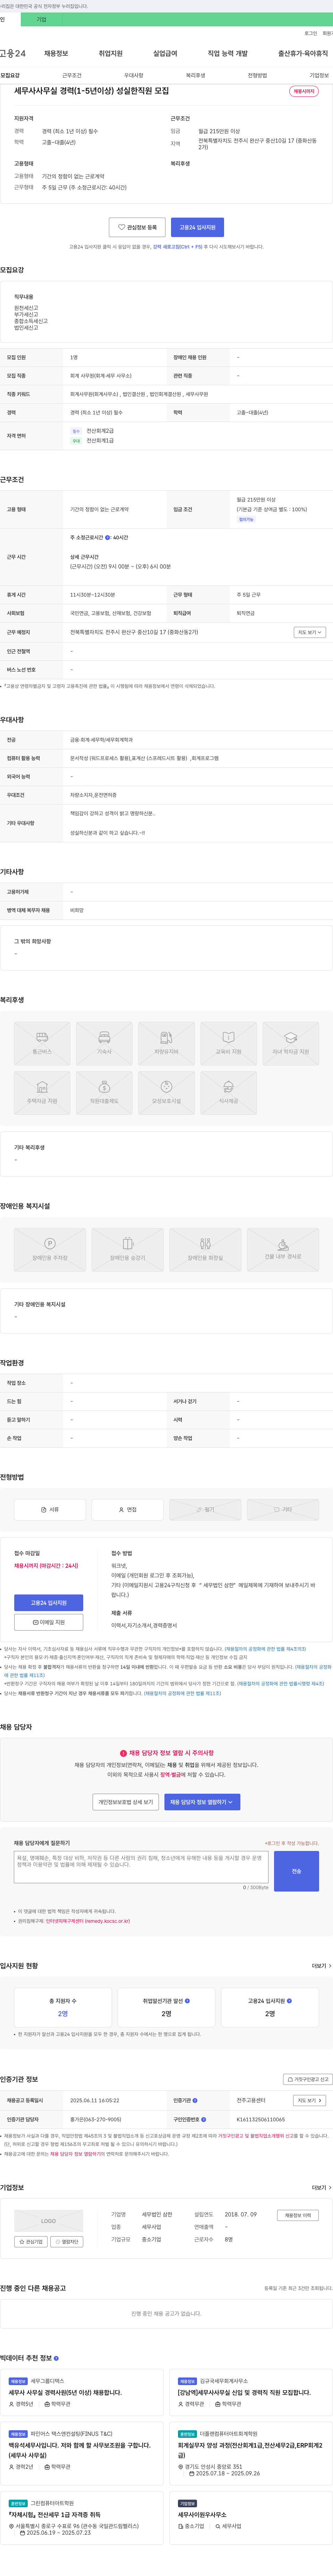The width and height of the screenshot is (333, 2576).
Task: Click the company LOGO thumbnail
Action: click(x=48, y=2221)
